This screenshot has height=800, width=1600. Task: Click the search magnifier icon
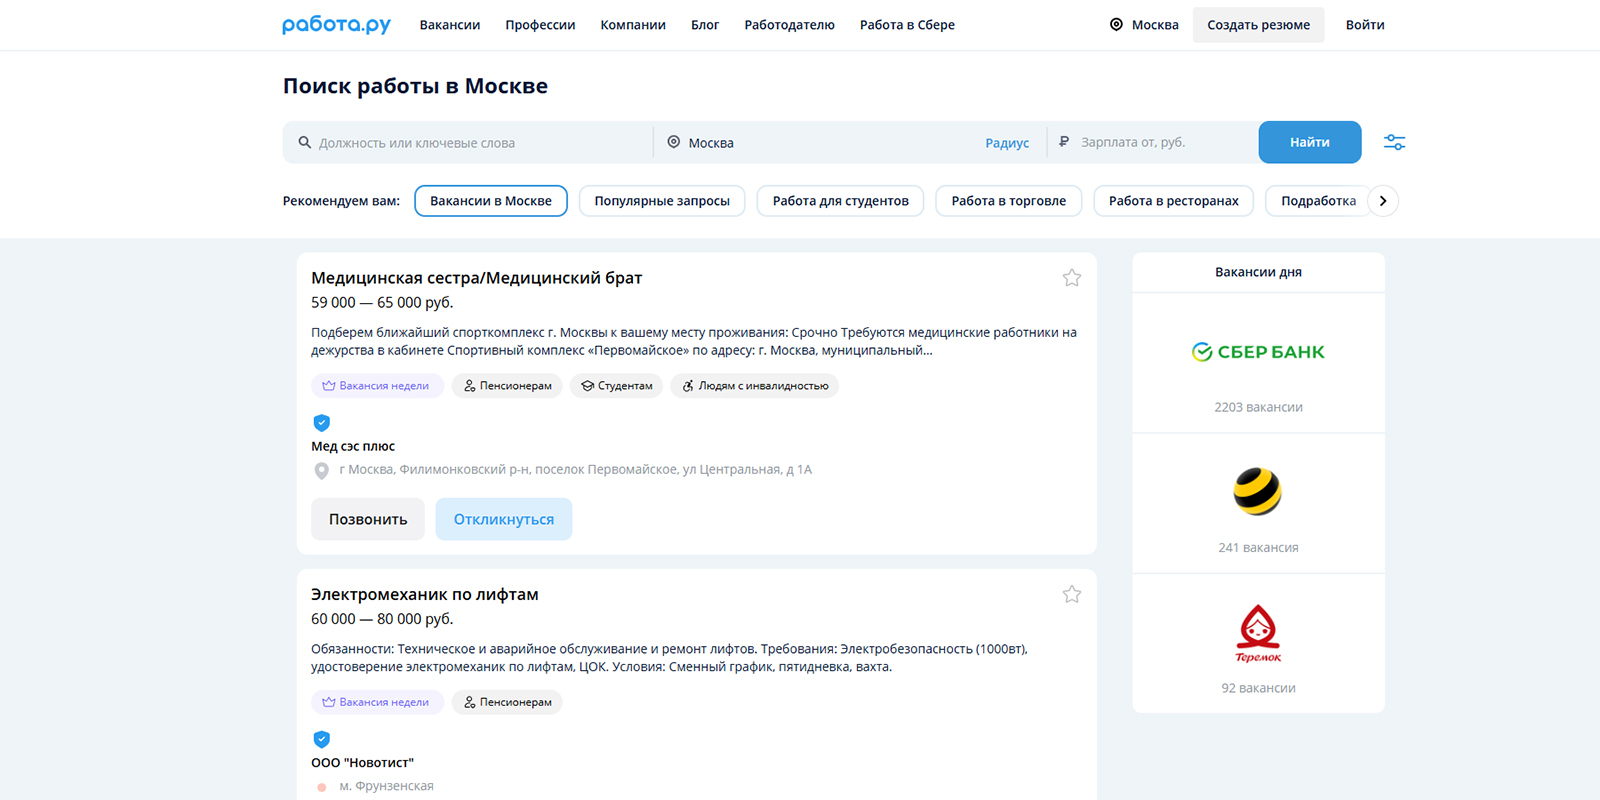pos(305,142)
